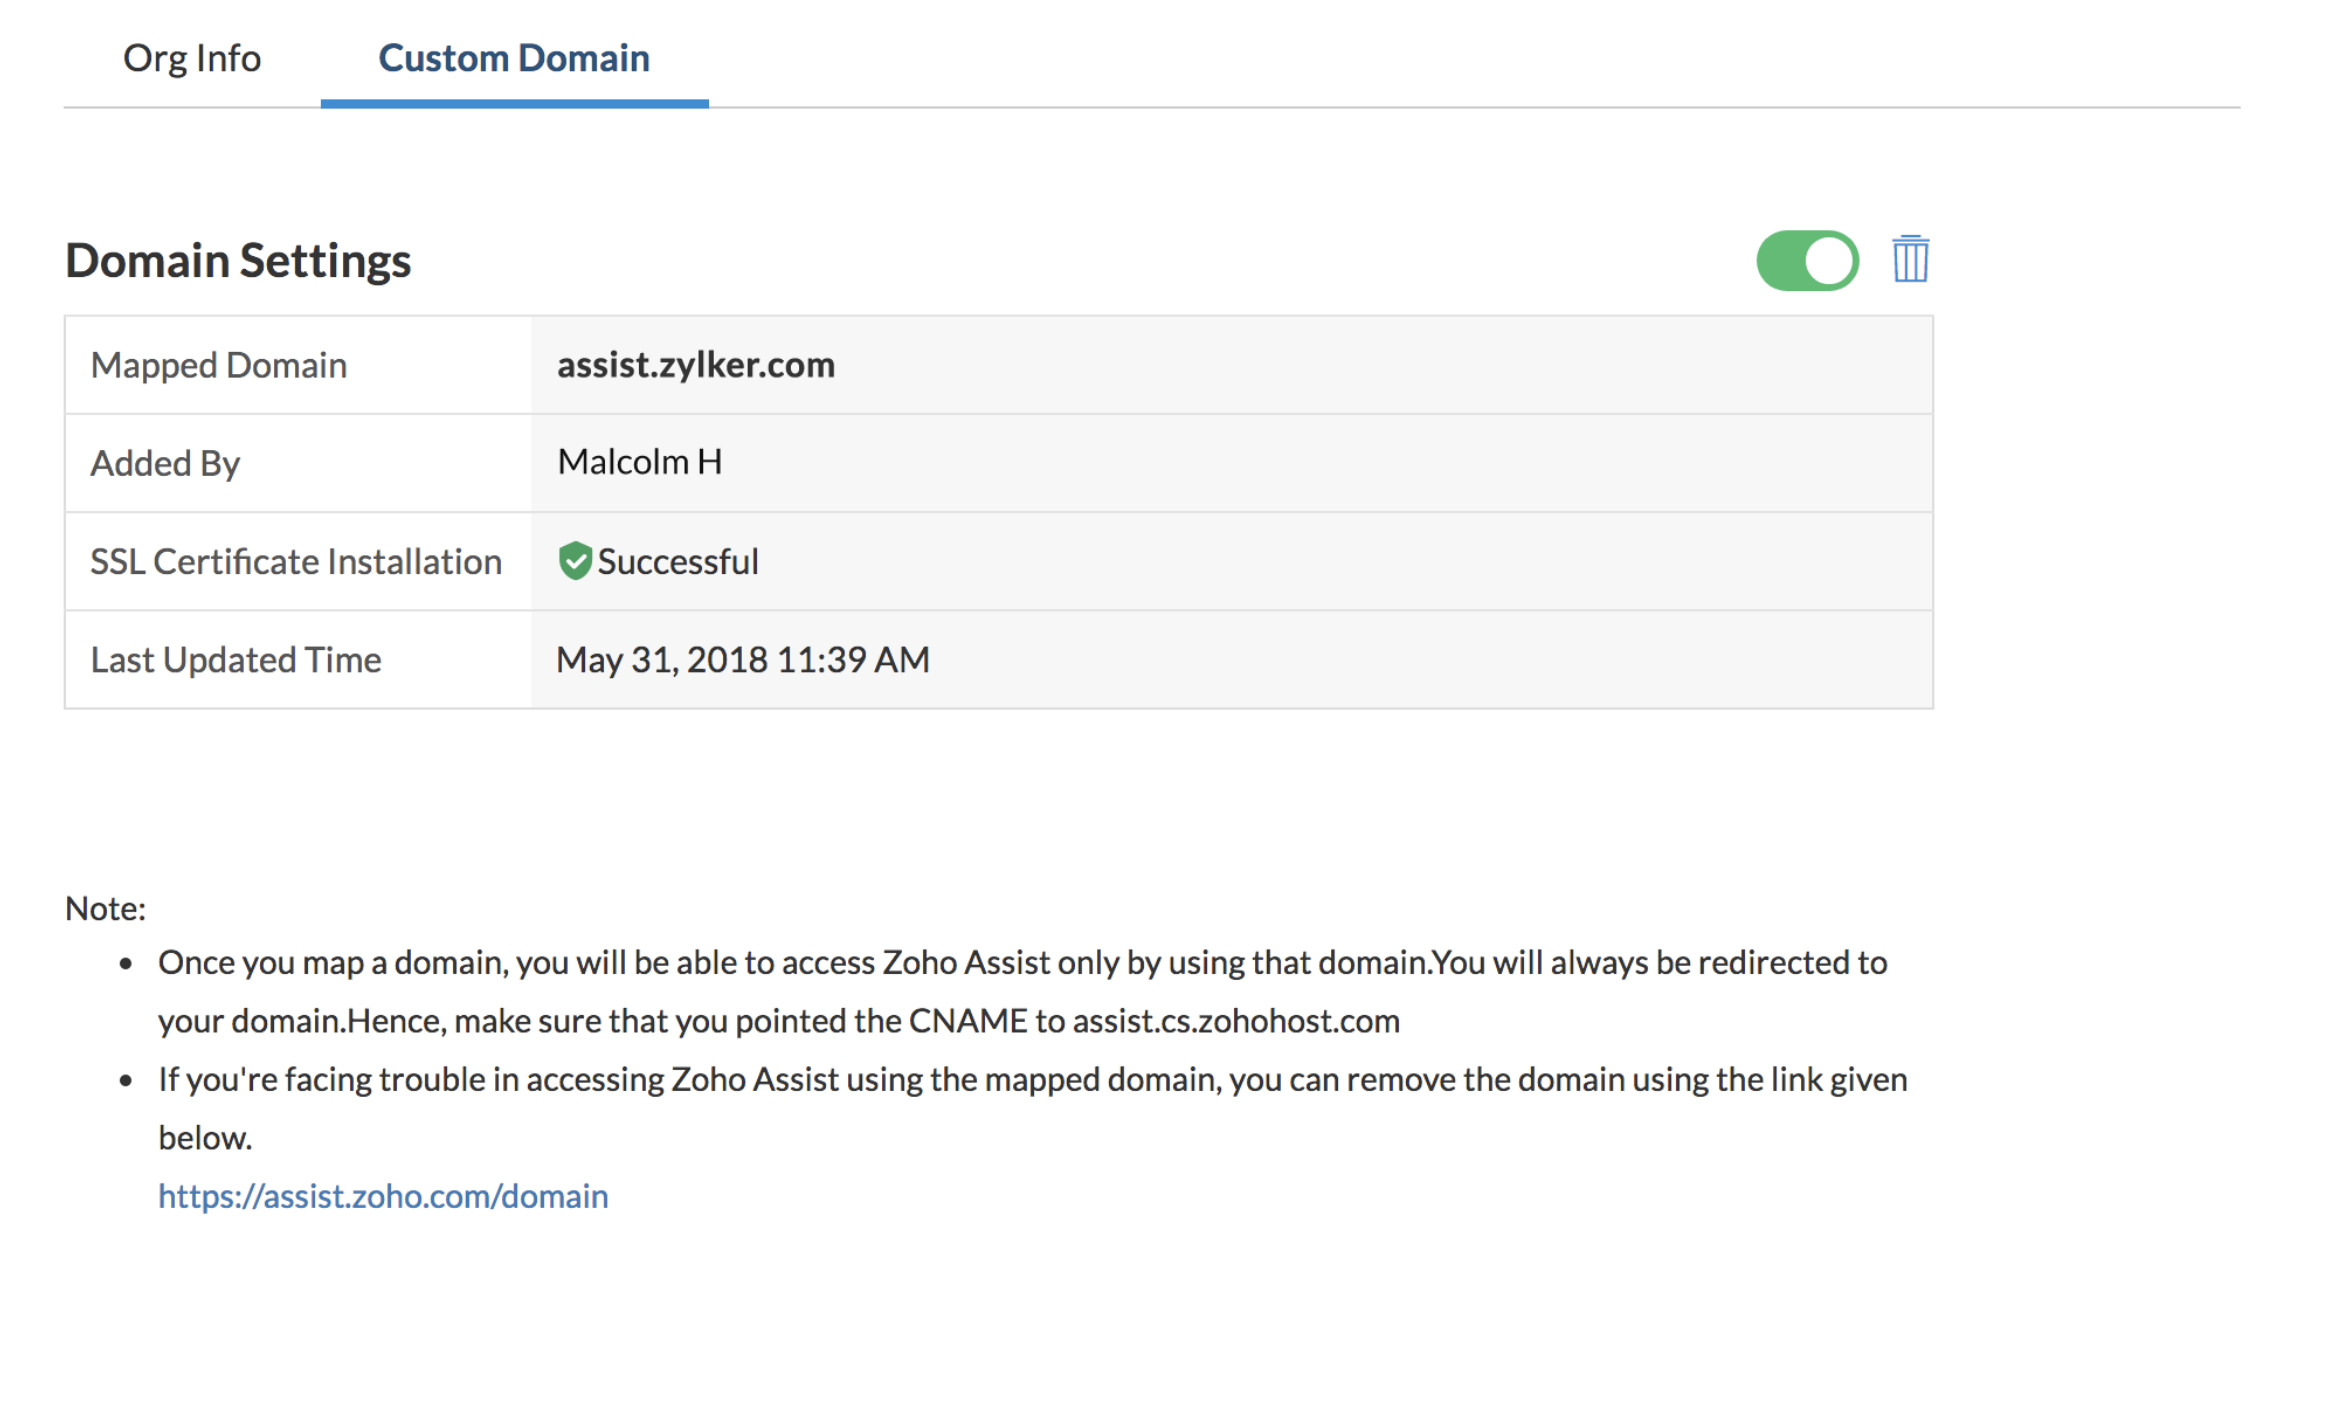Viewport: 2350px width, 1428px height.
Task: Open the assist.zoho.com/domain link
Action: point(383,1196)
